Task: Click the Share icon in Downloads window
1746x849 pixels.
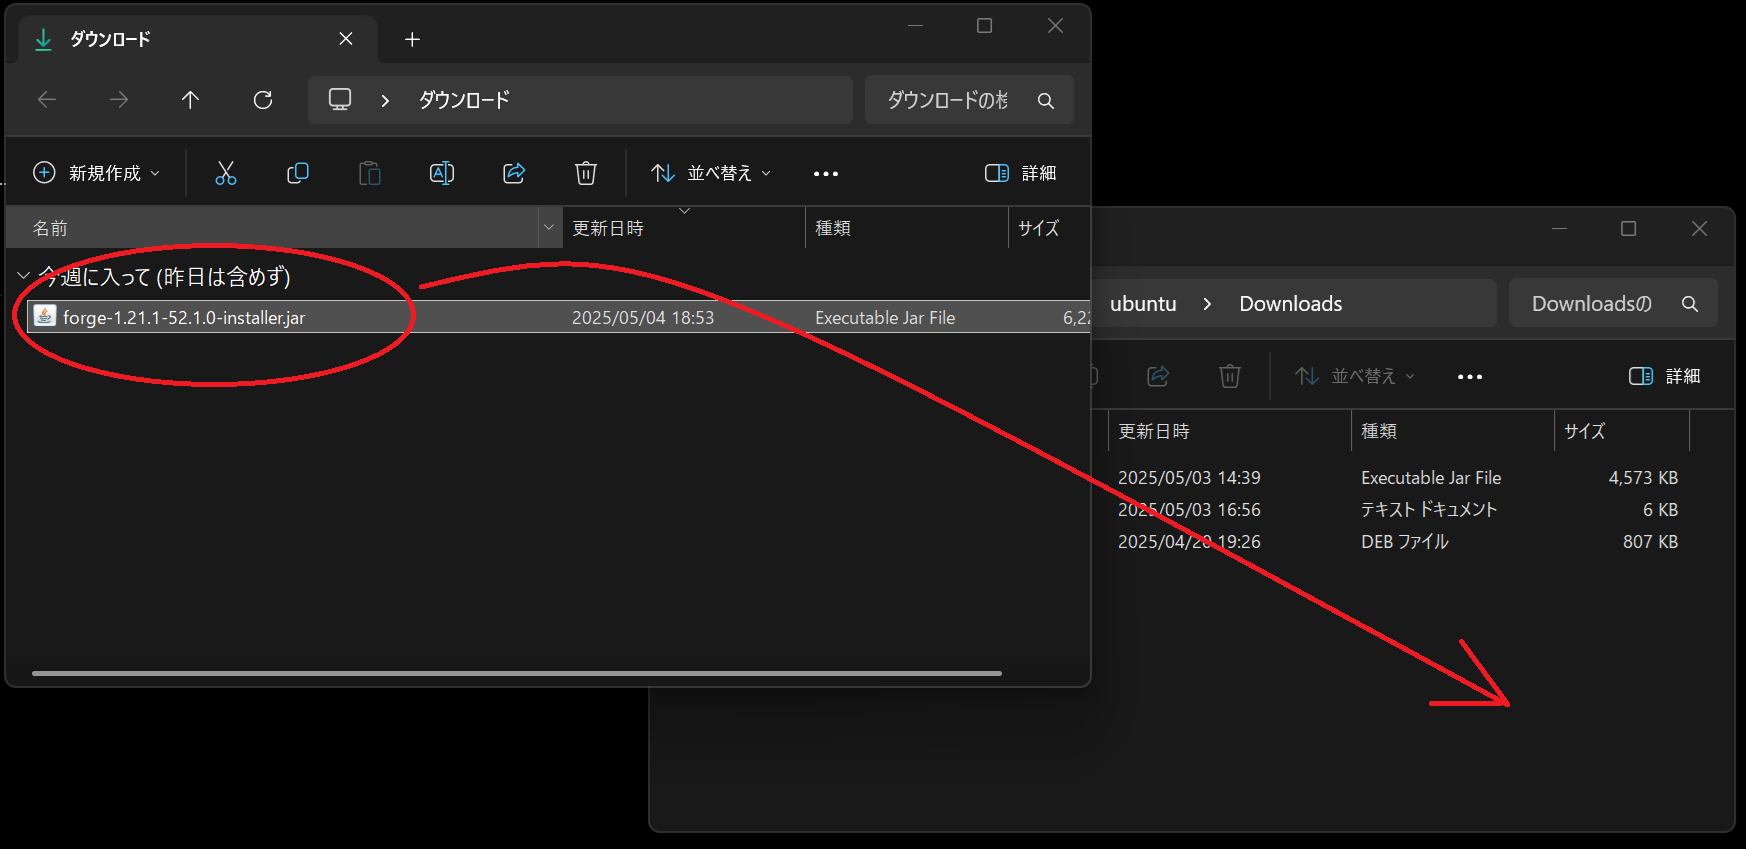Action: (1158, 376)
